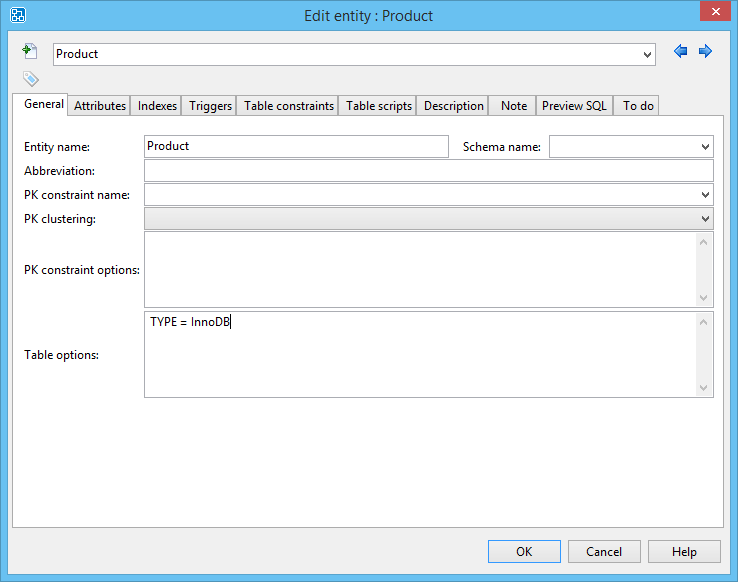Click the application icon in the title bar
738x582 pixels.
tap(17, 15)
